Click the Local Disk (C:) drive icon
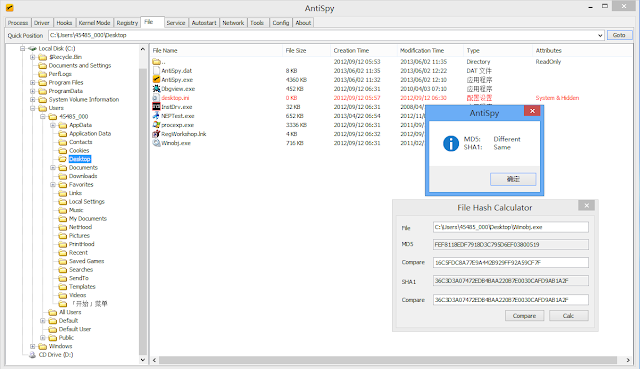Image resolution: width=640 pixels, height=369 pixels. point(32,48)
